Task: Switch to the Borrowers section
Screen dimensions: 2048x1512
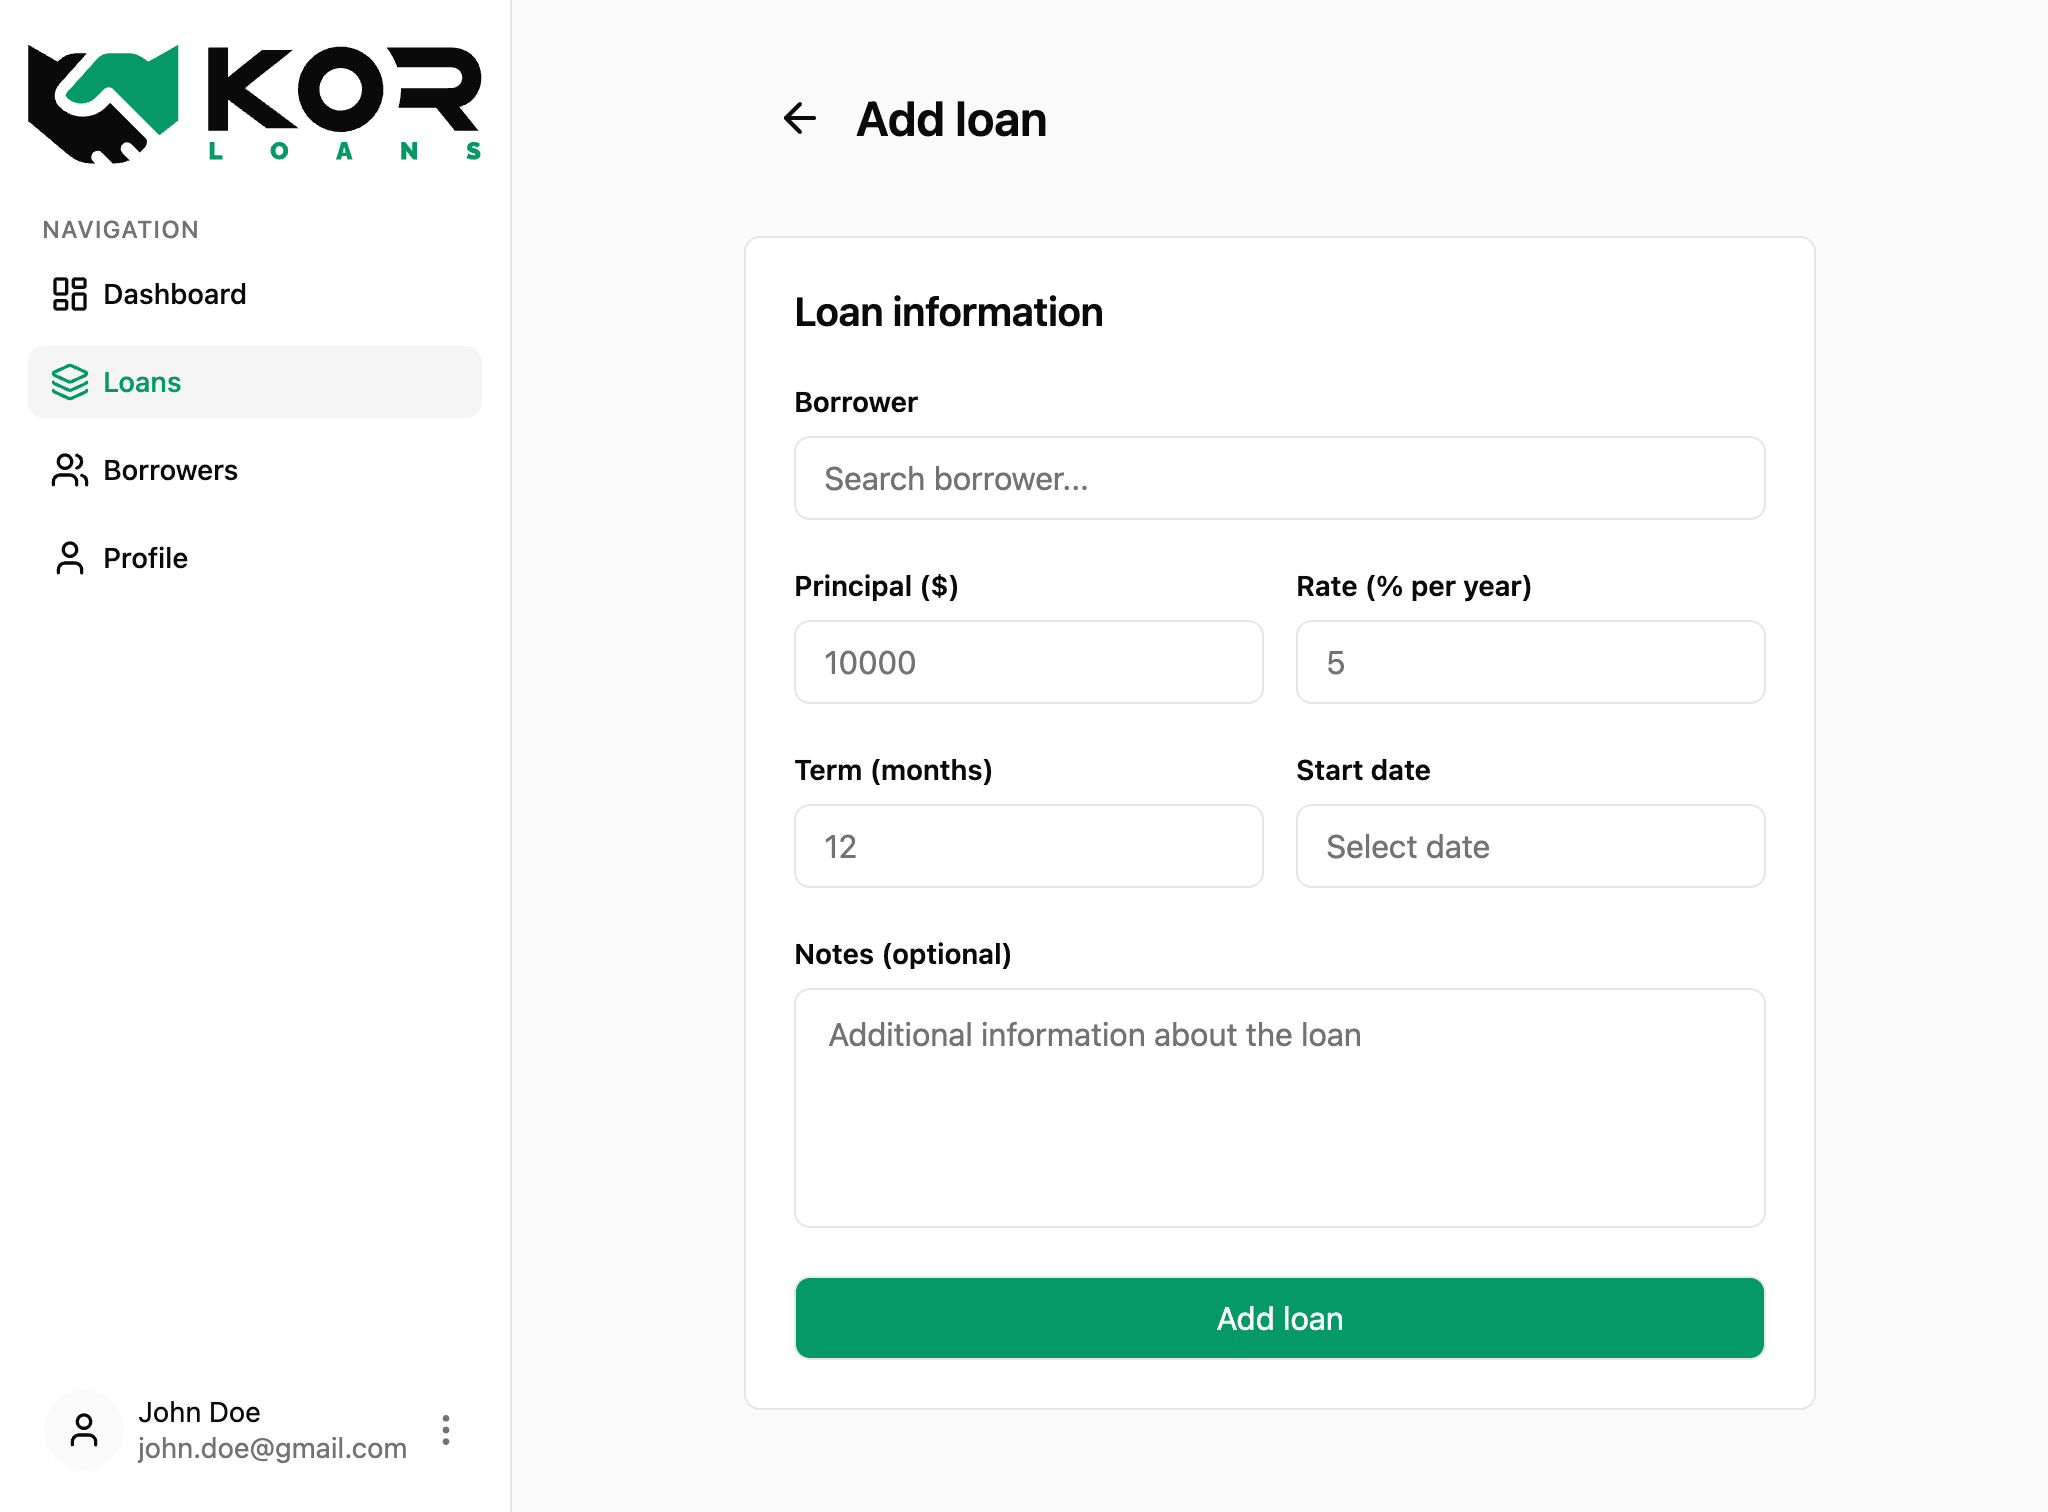Action: click(x=170, y=470)
